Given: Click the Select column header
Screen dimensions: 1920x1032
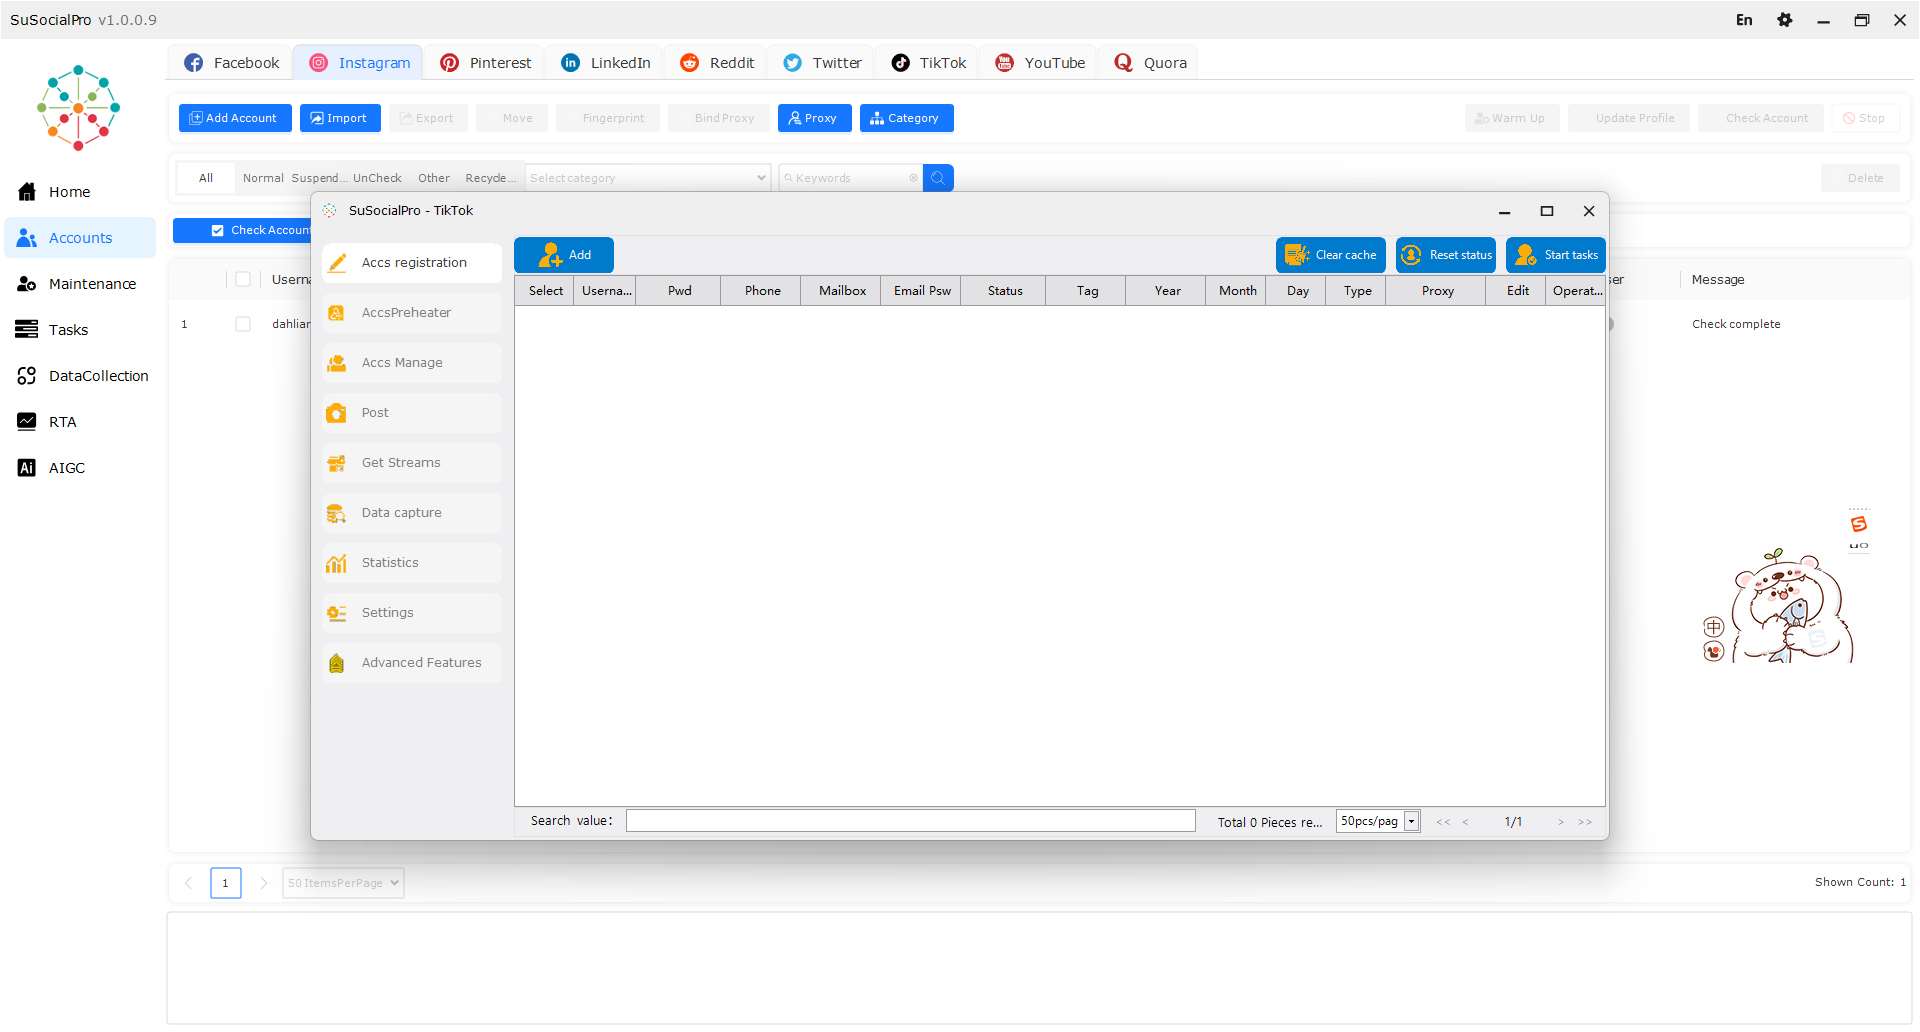Looking at the screenshot, I should [545, 291].
